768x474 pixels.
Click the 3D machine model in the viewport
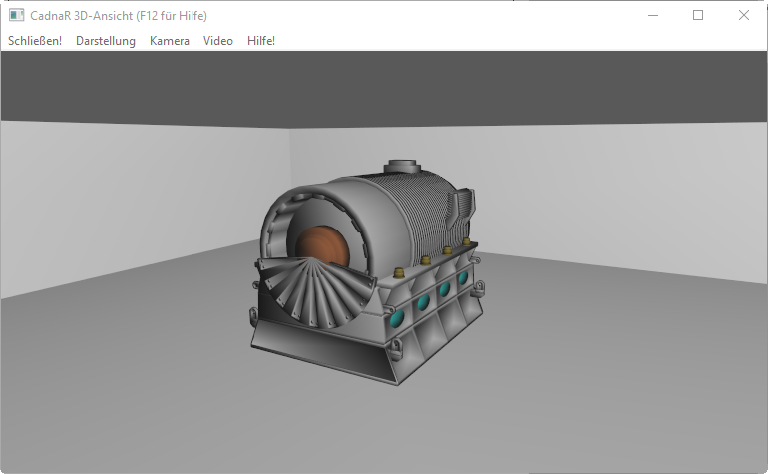point(366,272)
